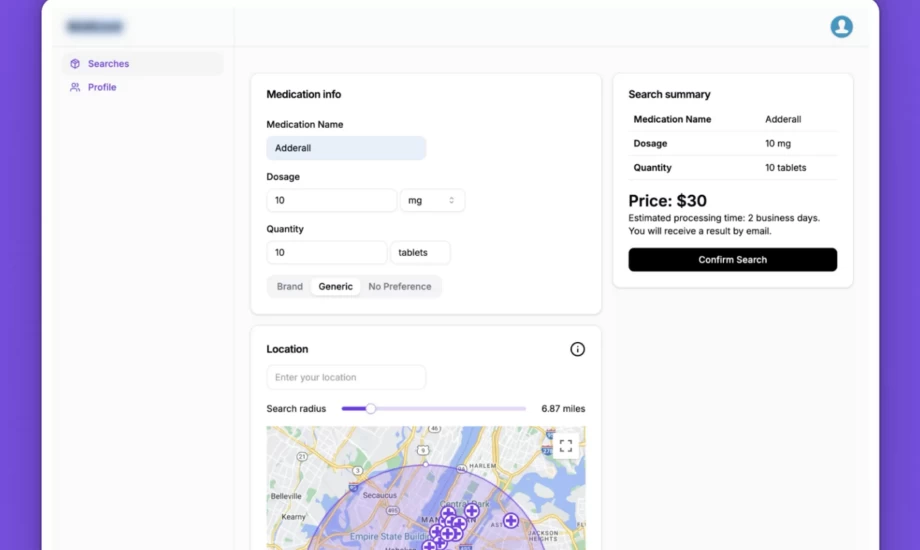Viewport: 920px width, 550px height.
Task: Click the Estimated processing time text
Action: (x=724, y=218)
